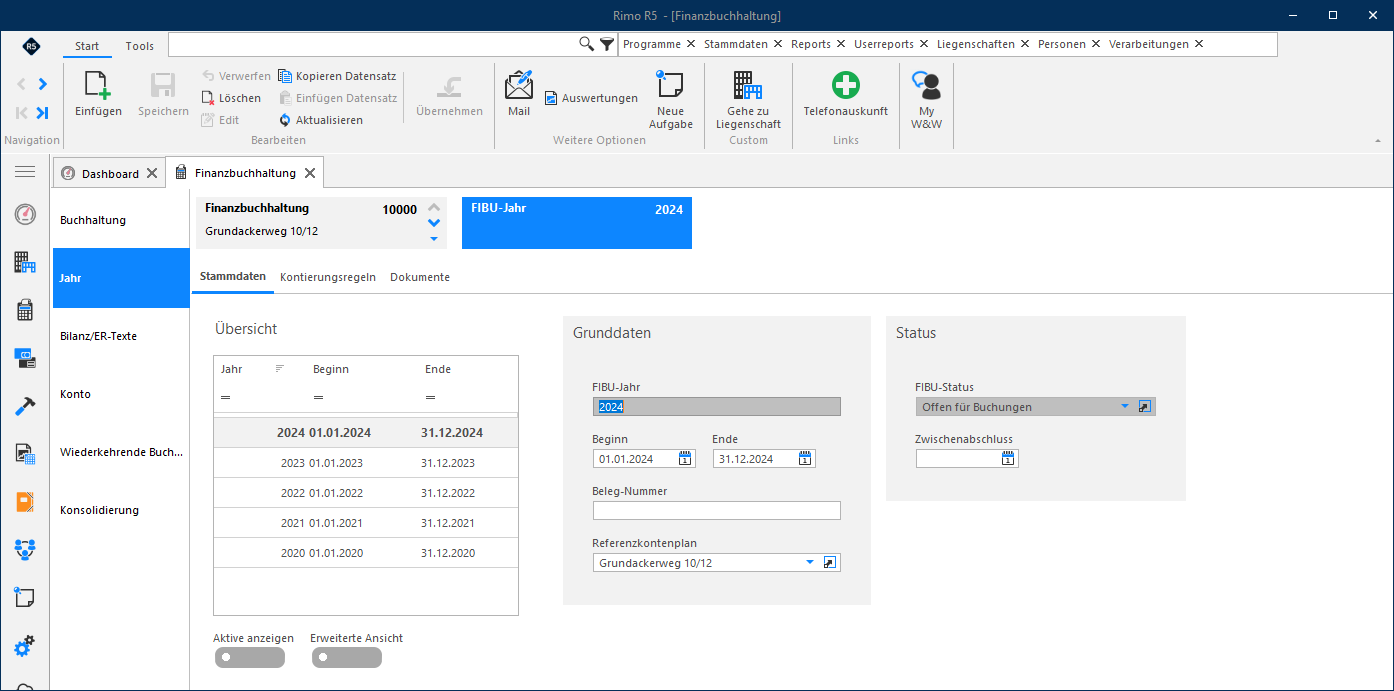This screenshot has height=691, width=1394.
Task: Open the people group sidebar icon
Action: pos(25,549)
